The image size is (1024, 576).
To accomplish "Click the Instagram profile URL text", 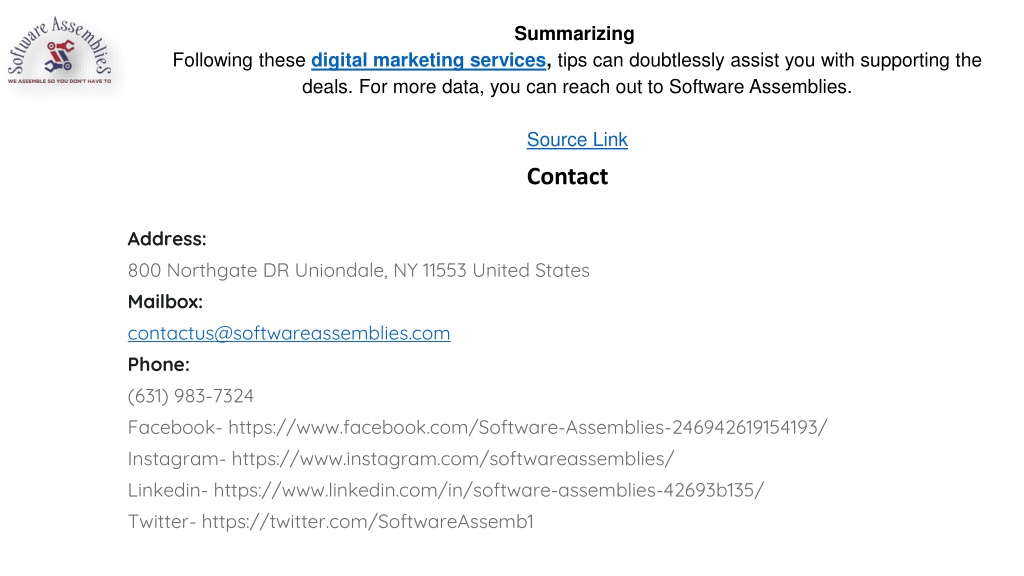I will 453,458.
